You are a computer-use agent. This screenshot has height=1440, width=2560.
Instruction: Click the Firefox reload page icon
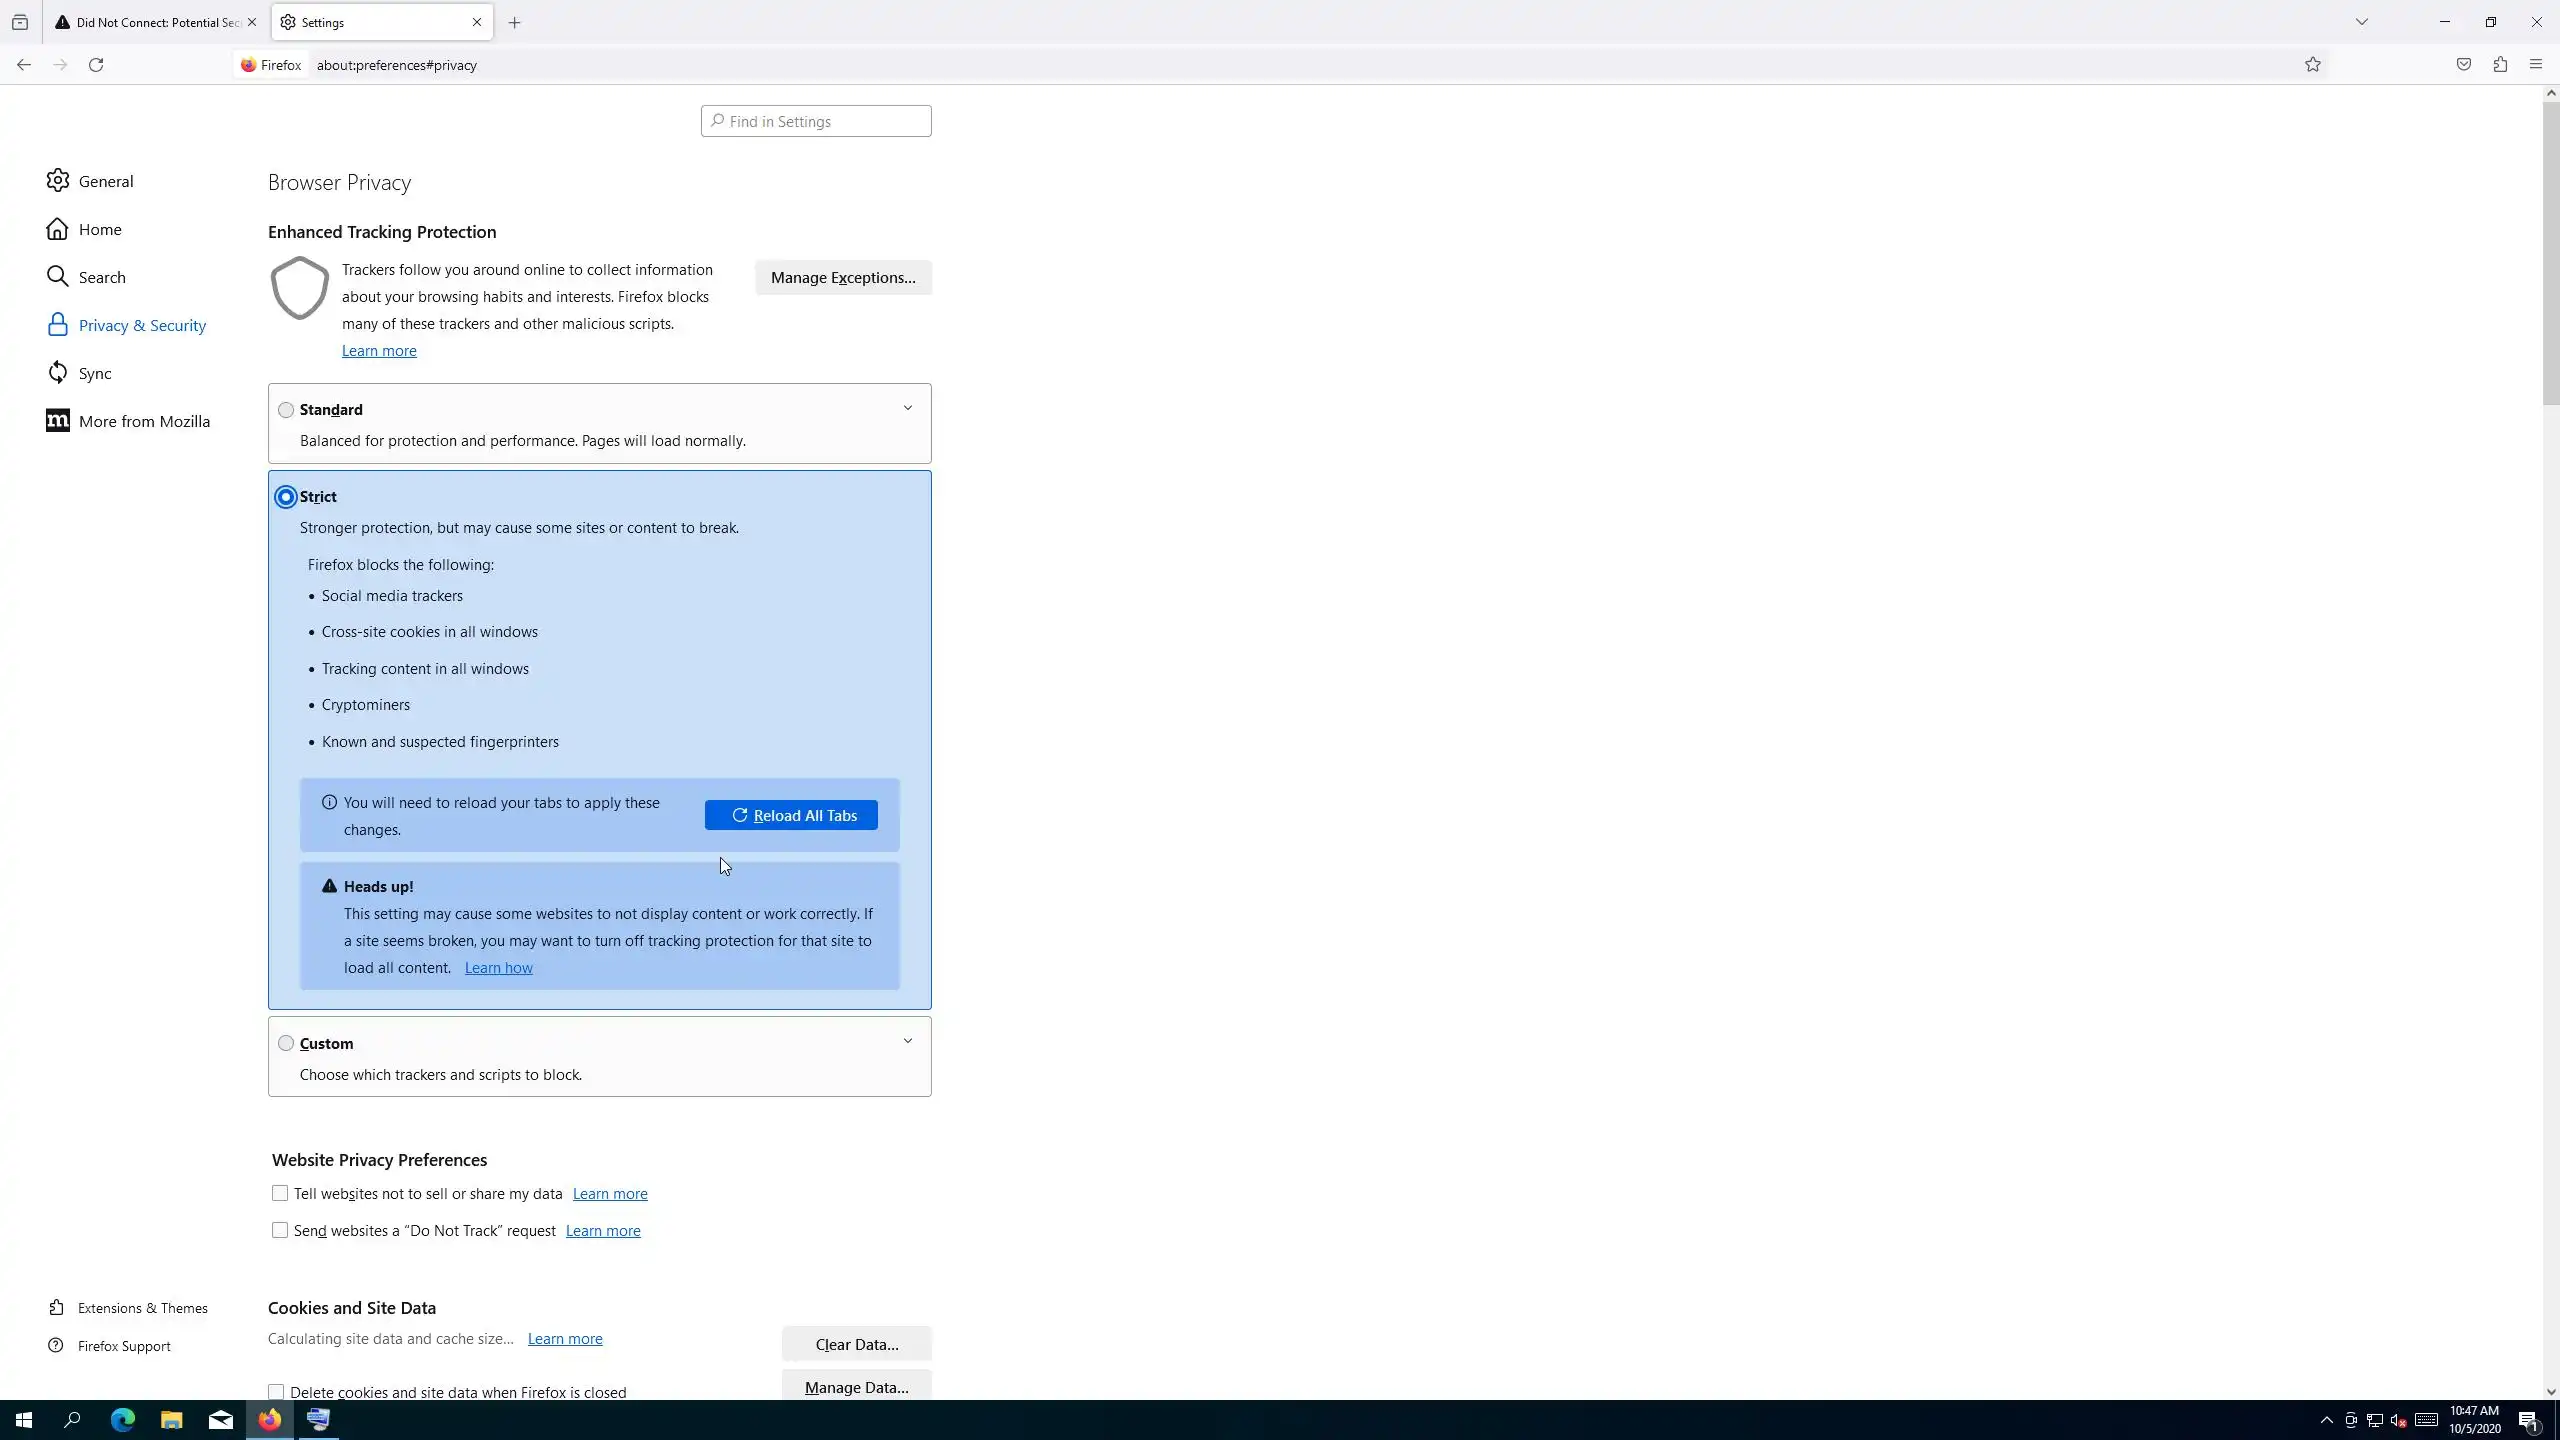pyautogui.click(x=96, y=65)
